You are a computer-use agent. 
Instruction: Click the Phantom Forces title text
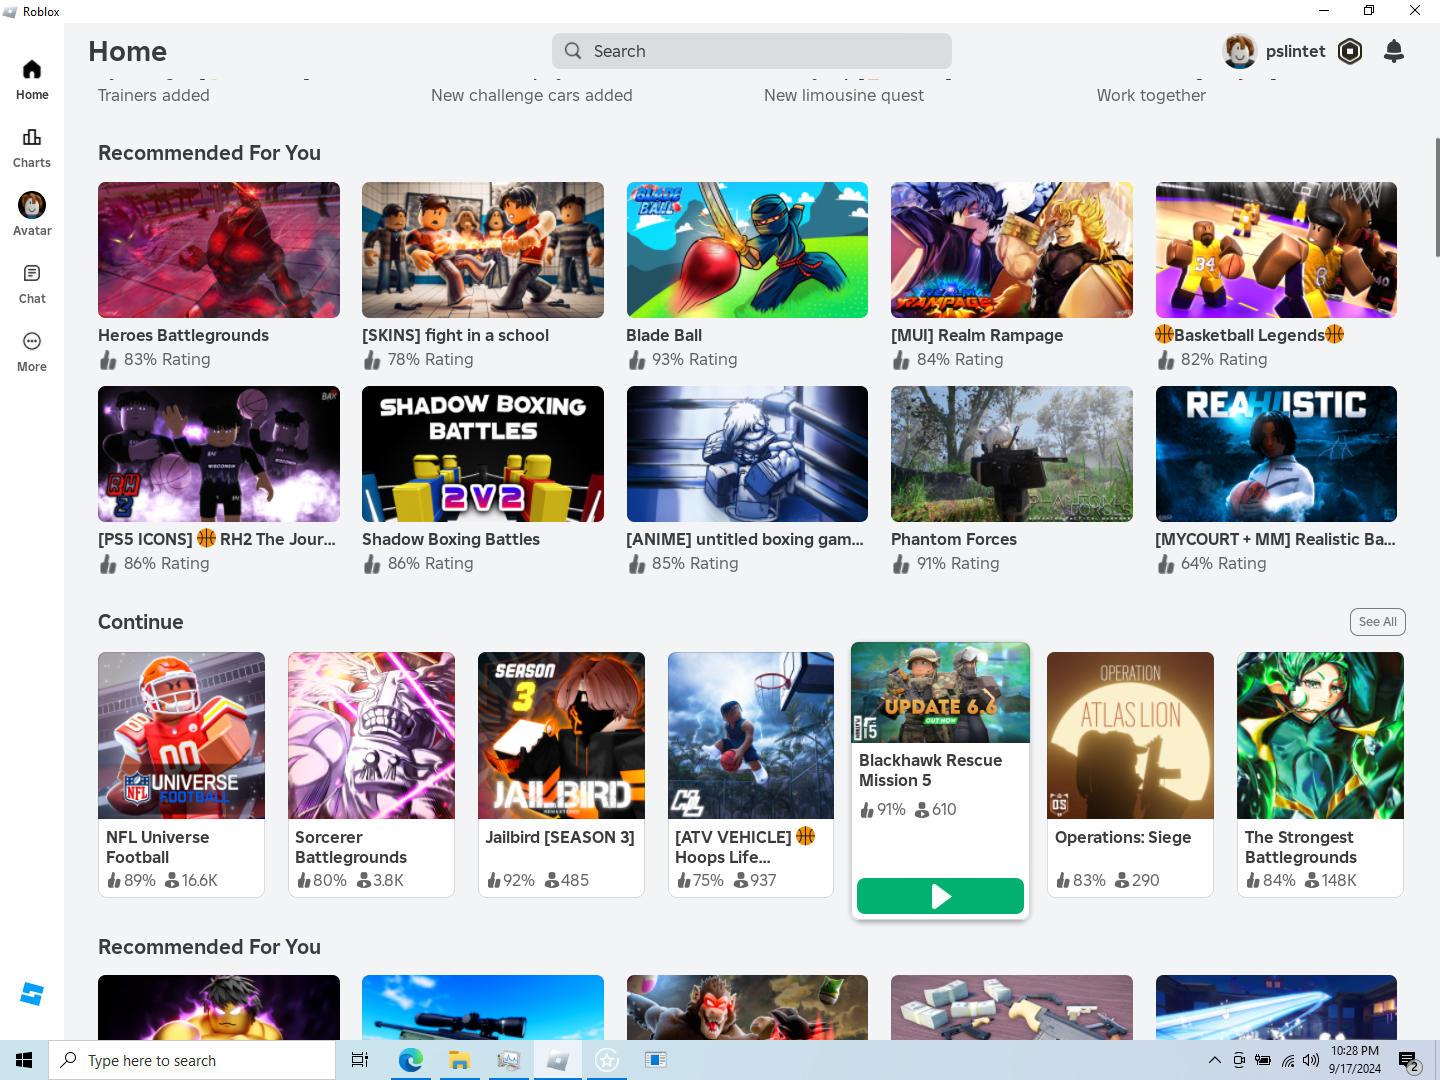pyautogui.click(x=954, y=539)
